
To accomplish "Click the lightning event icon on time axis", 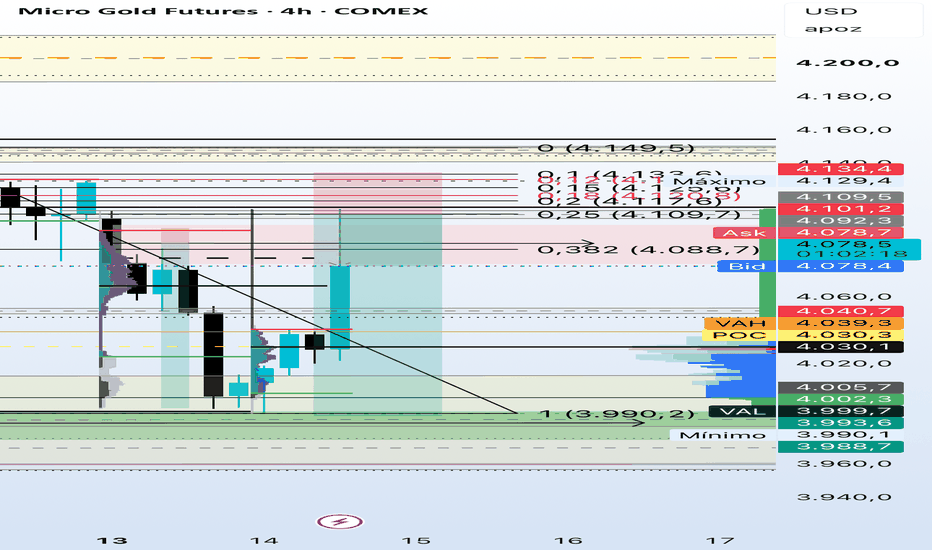I will pos(340,522).
